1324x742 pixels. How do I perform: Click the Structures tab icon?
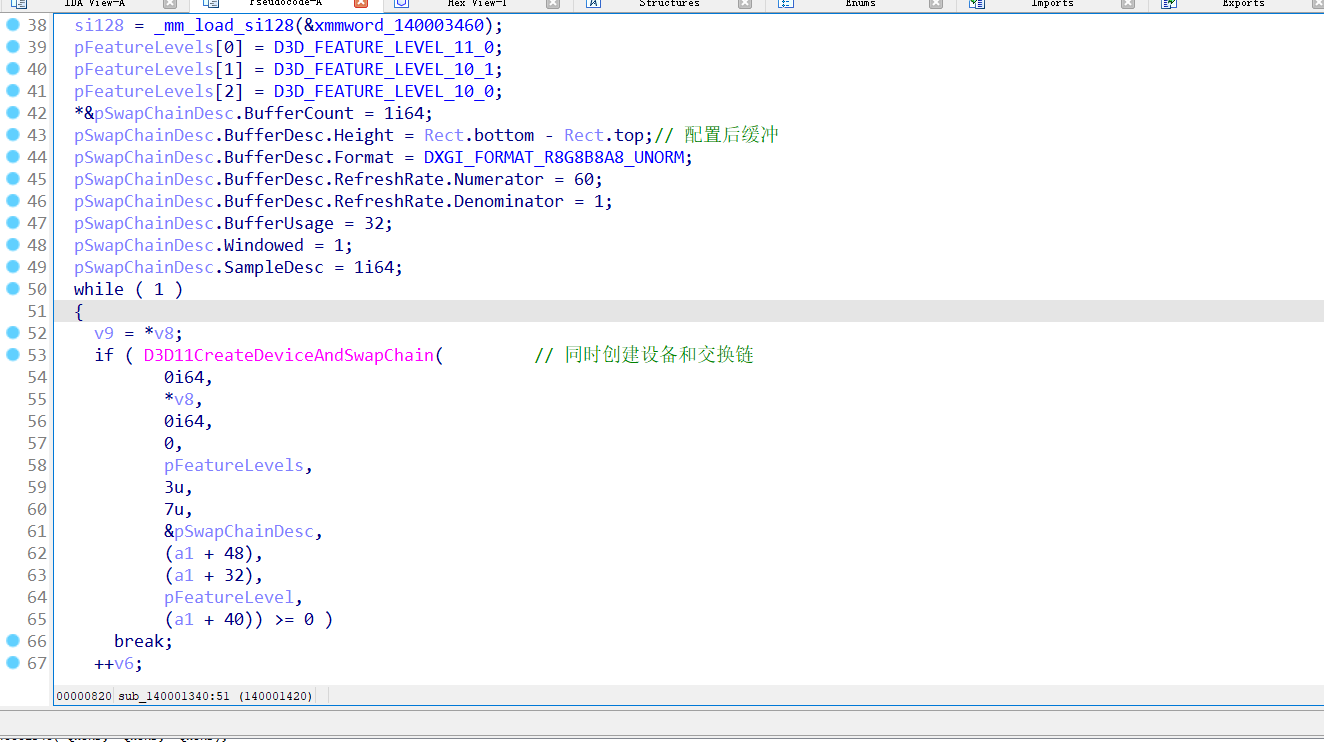point(593,4)
